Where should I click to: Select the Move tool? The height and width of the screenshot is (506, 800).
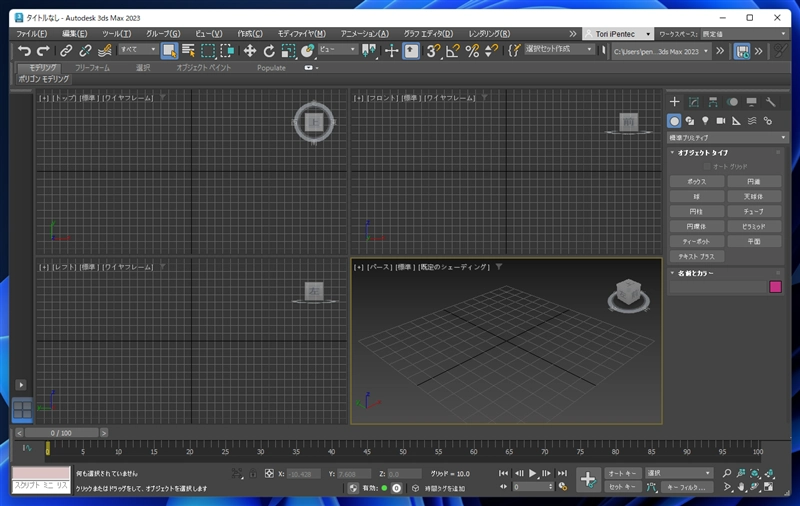[249, 50]
